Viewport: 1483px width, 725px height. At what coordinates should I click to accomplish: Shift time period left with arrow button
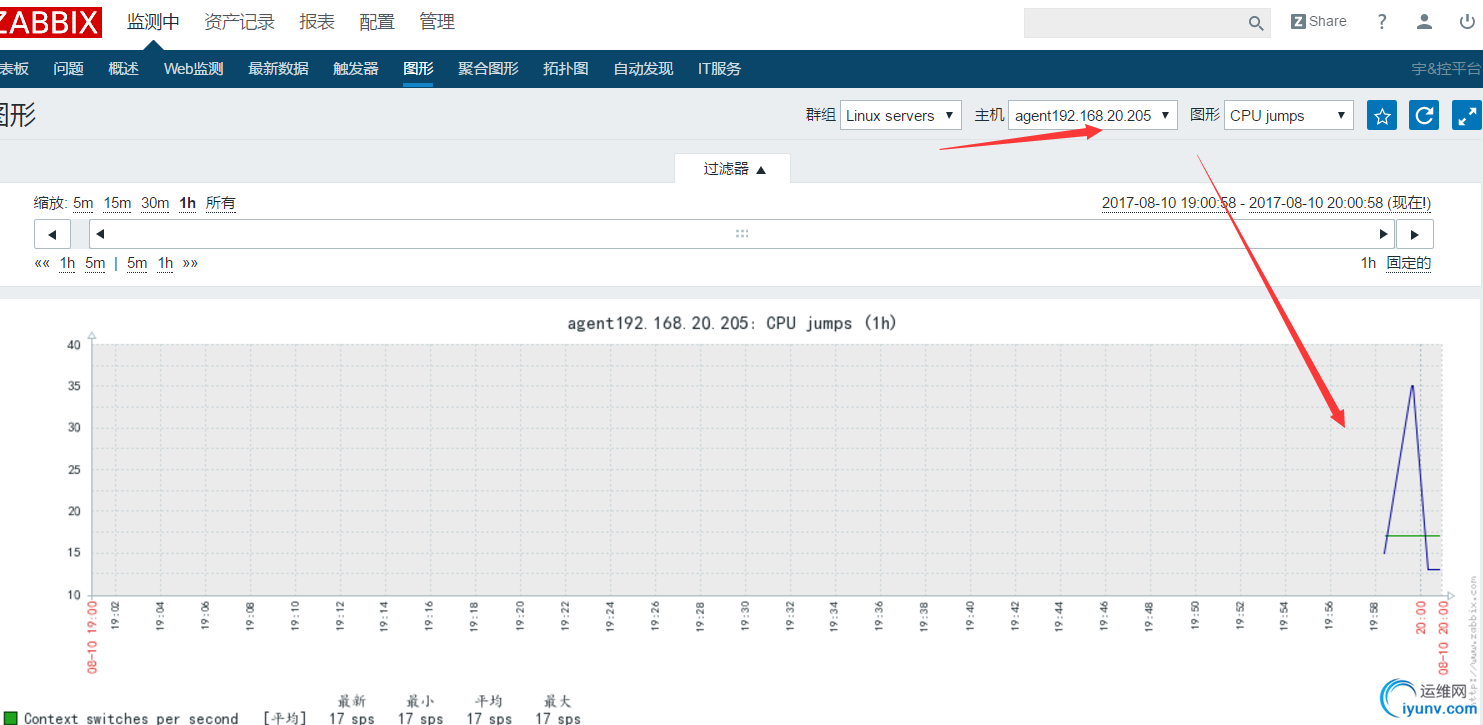52,234
